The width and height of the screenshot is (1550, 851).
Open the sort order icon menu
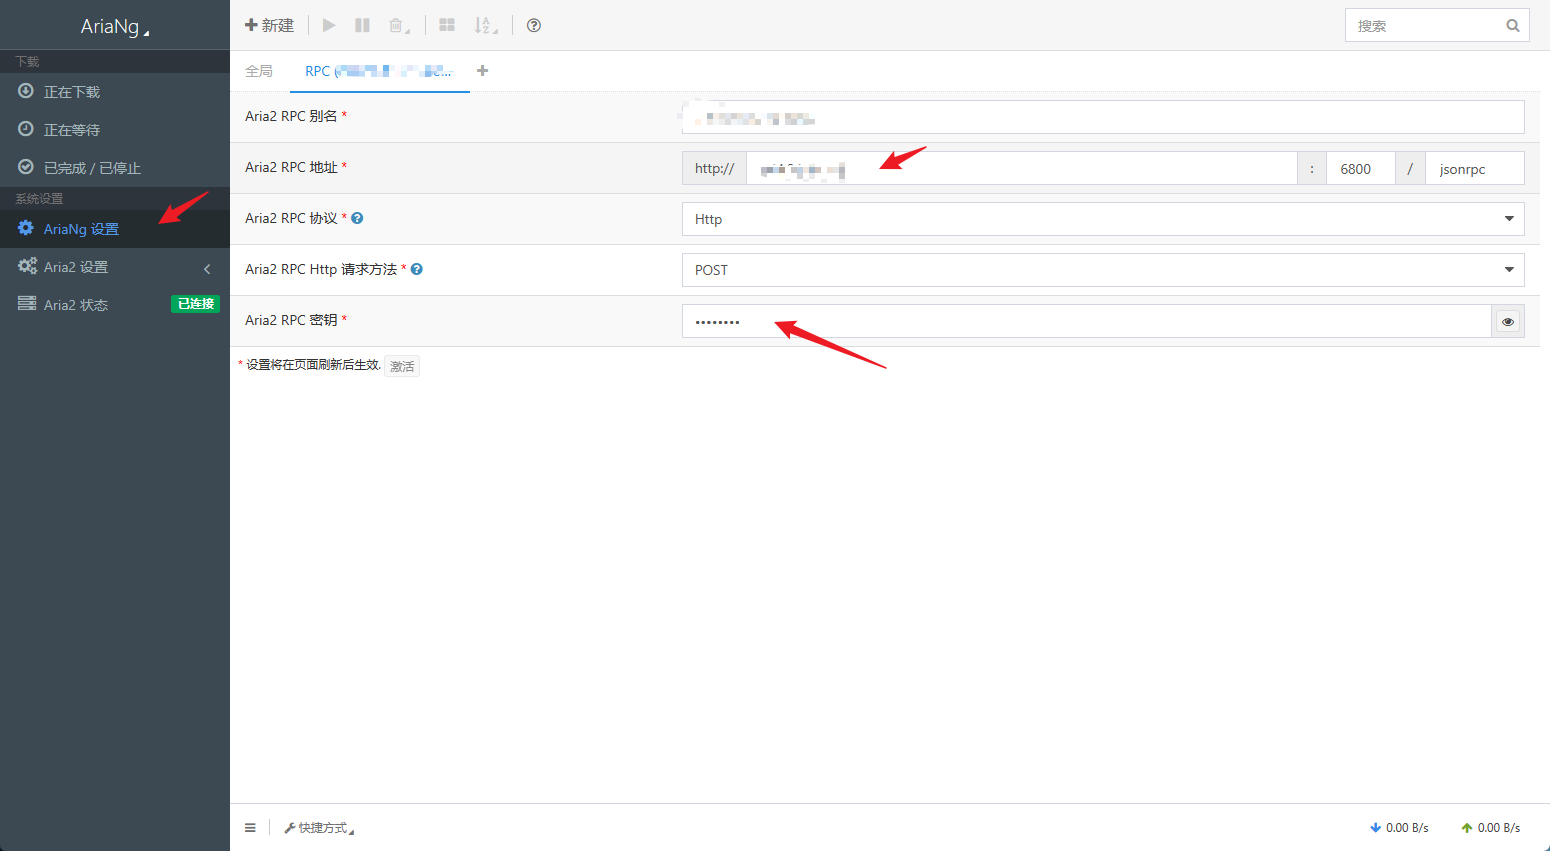pos(485,25)
